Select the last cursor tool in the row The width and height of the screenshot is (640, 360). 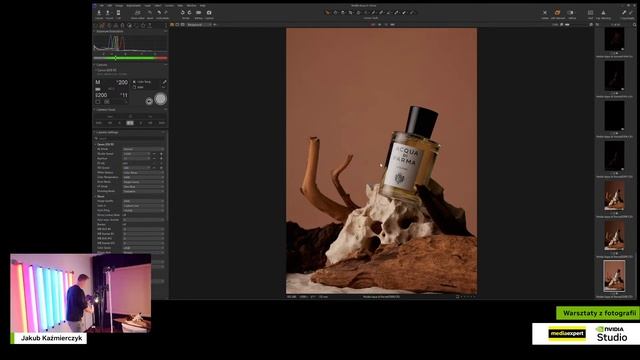(x=412, y=13)
